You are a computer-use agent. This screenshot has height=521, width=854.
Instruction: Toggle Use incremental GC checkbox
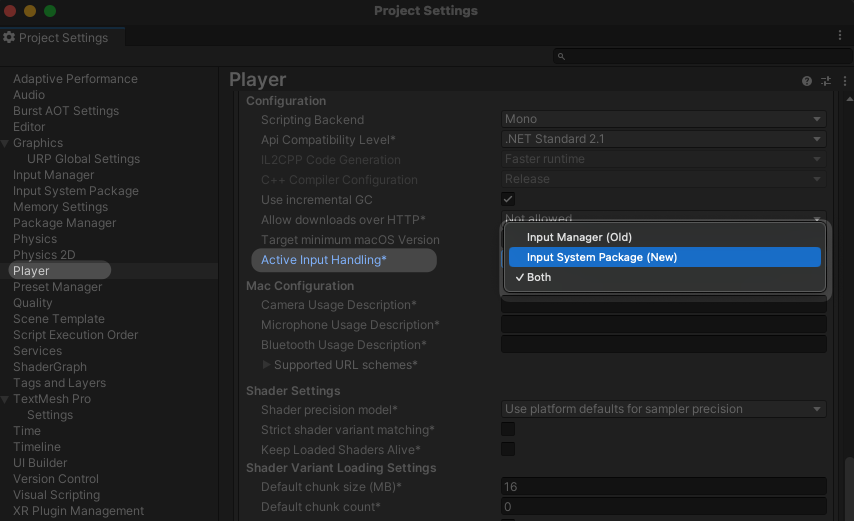pos(508,199)
